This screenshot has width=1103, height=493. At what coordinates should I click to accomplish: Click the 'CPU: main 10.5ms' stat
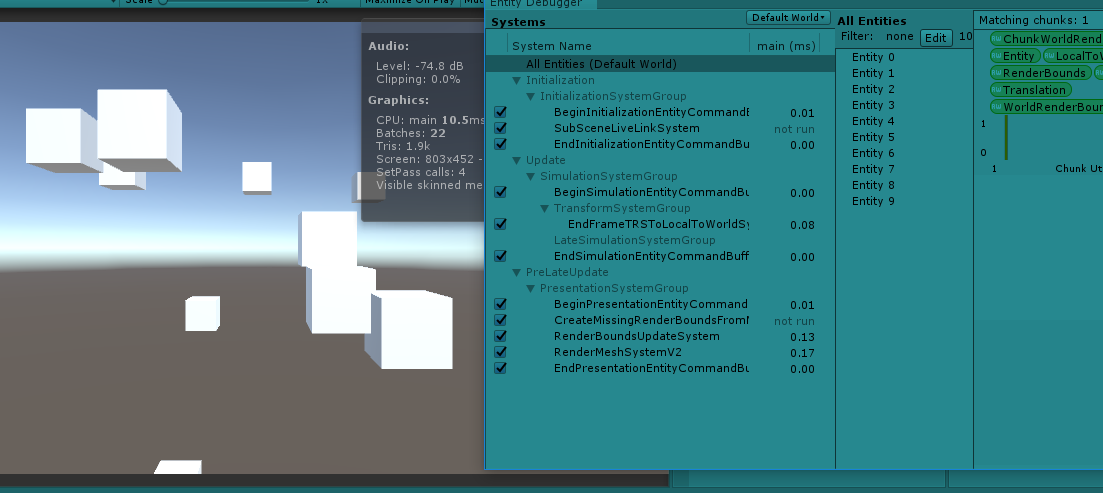point(431,120)
